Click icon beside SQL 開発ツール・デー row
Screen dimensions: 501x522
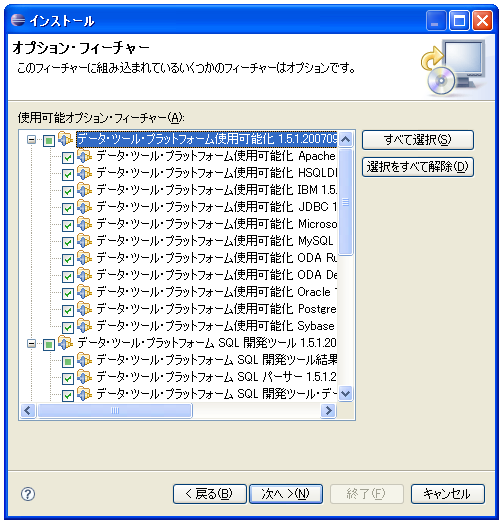[x=85, y=394]
